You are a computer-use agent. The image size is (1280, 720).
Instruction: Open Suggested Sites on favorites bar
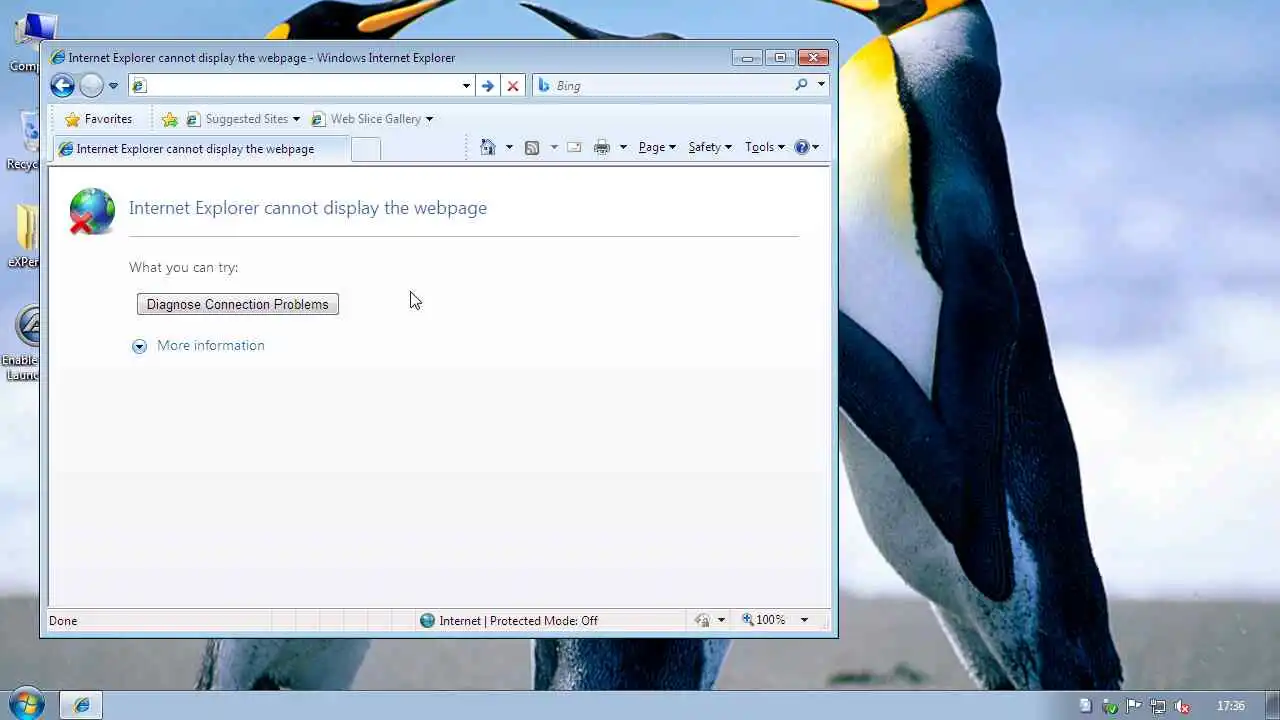coord(243,119)
